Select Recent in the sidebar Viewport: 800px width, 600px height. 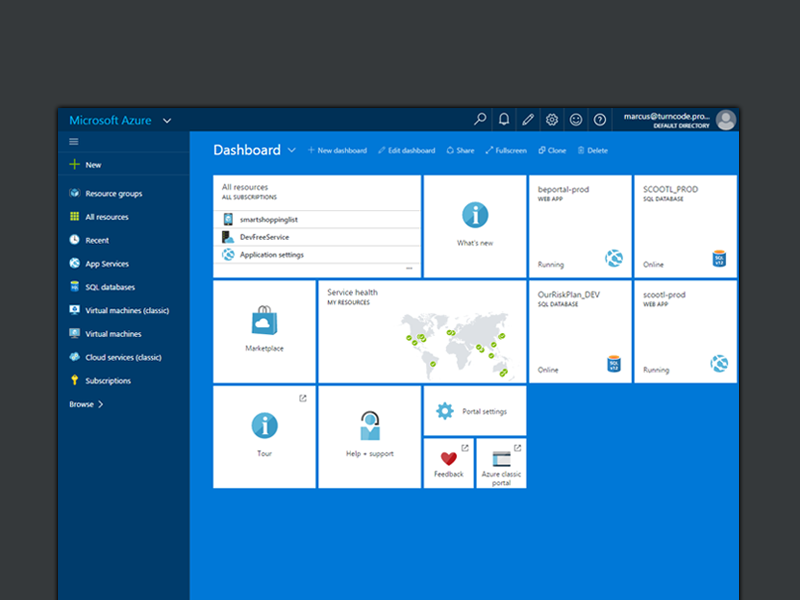pyautogui.click(x=97, y=240)
